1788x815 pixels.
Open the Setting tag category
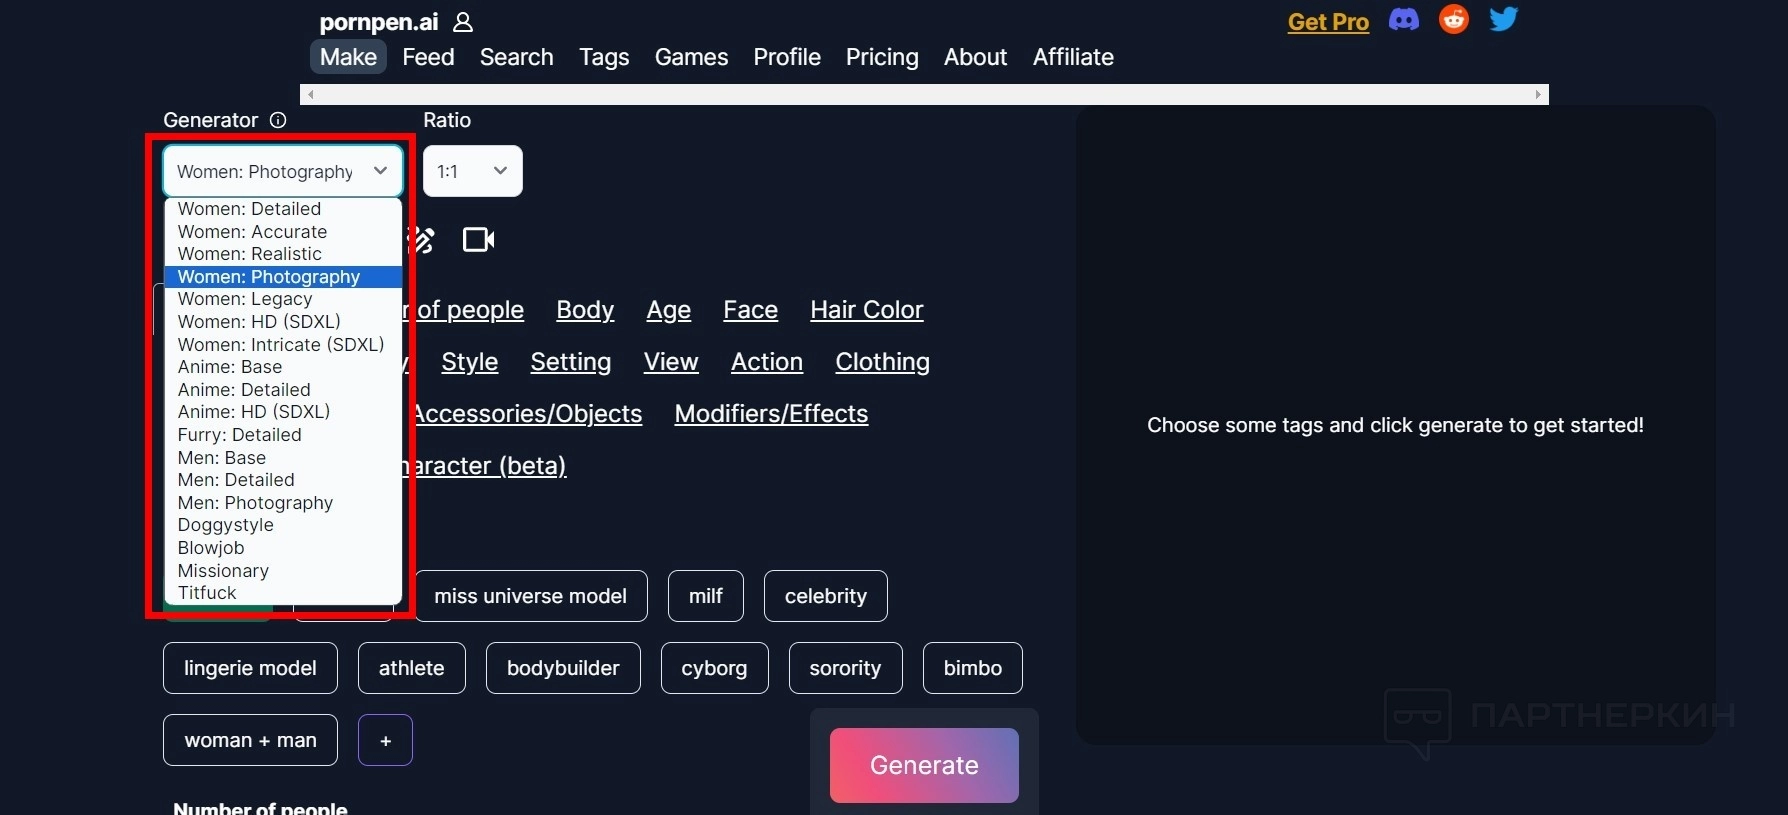pyautogui.click(x=571, y=362)
